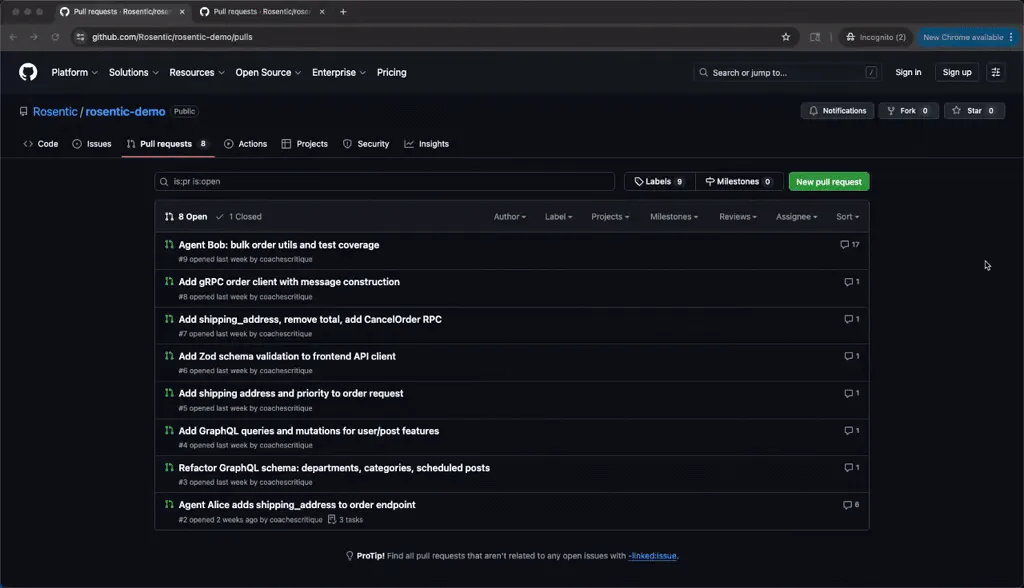This screenshot has width=1024, height=588.
Task: Open comments on Refactor GraphQL schema PR
Action: pos(852,467)
